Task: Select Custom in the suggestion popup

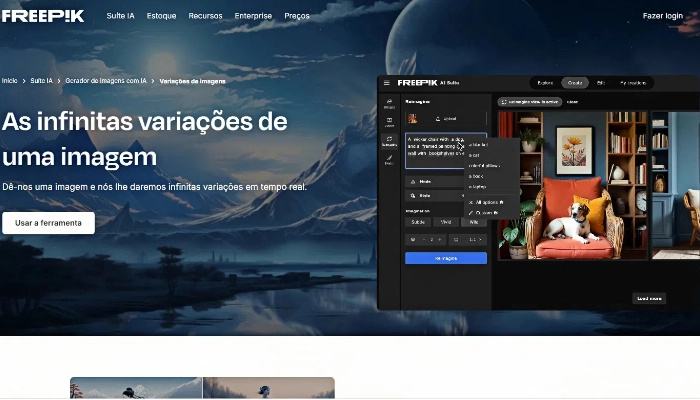Action: coord(483,213)
